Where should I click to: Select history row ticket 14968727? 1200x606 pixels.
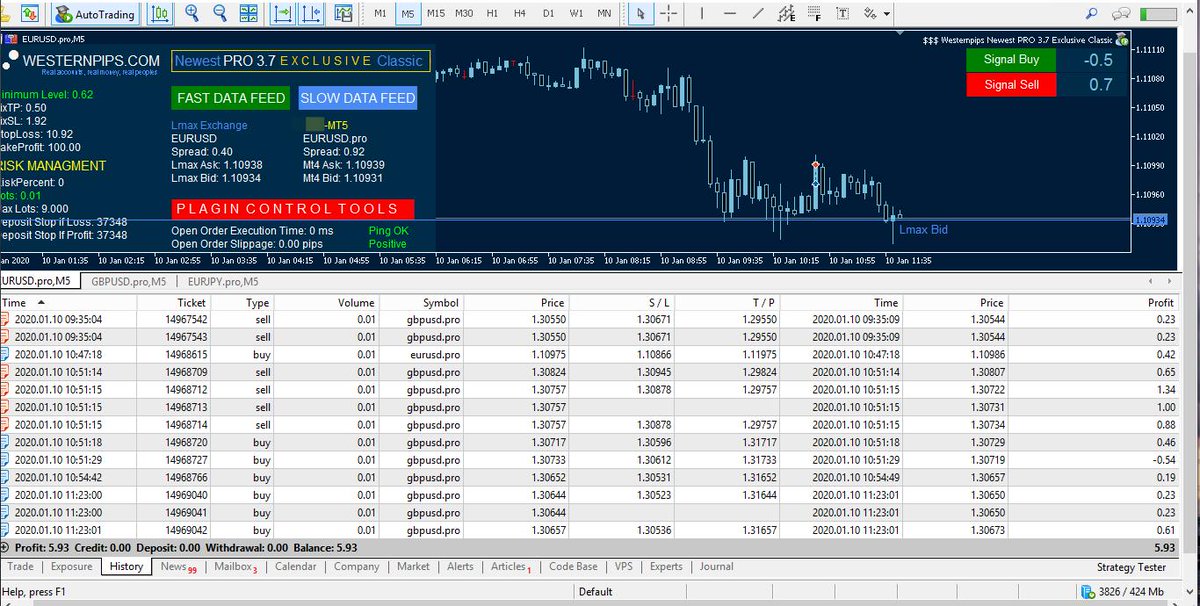click(589, 459)
